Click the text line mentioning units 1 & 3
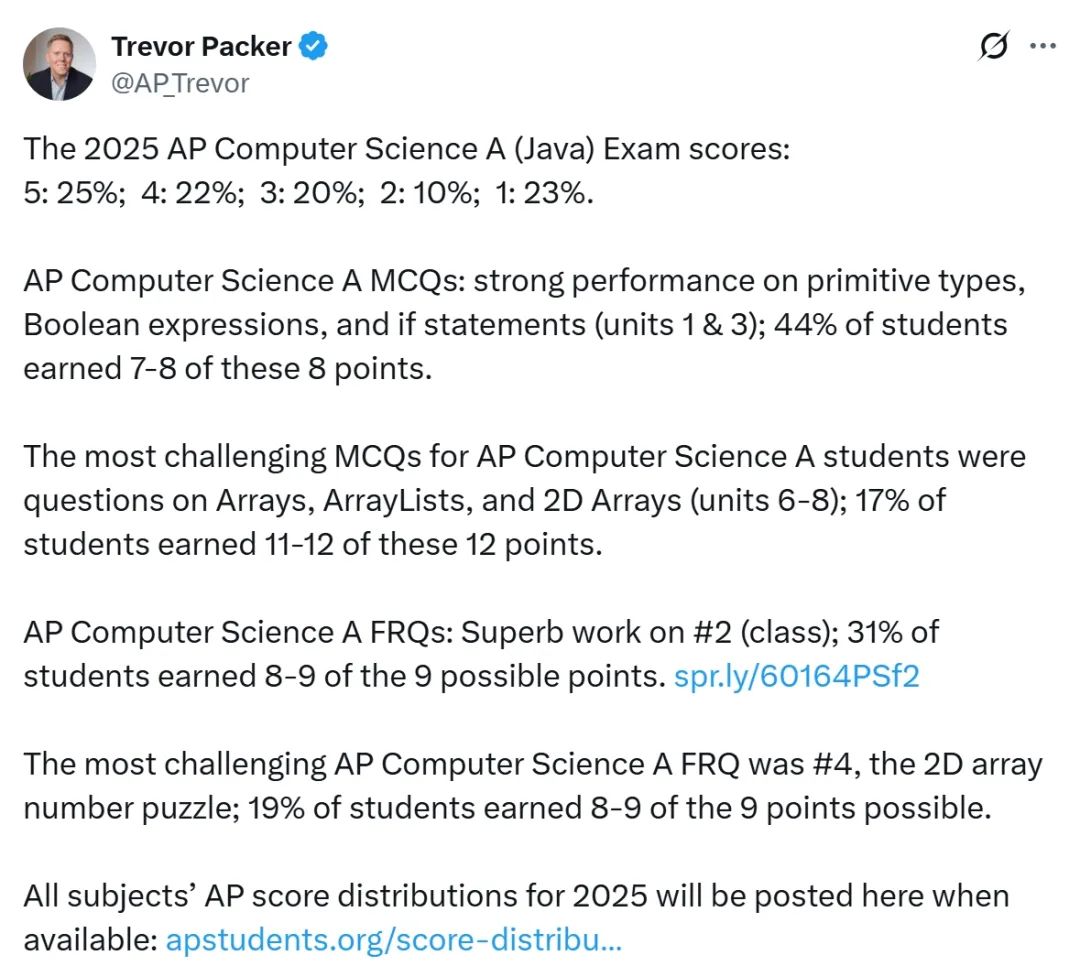Image resolution: width=1080 pixels, height=966 pixels. pos(515,325)
